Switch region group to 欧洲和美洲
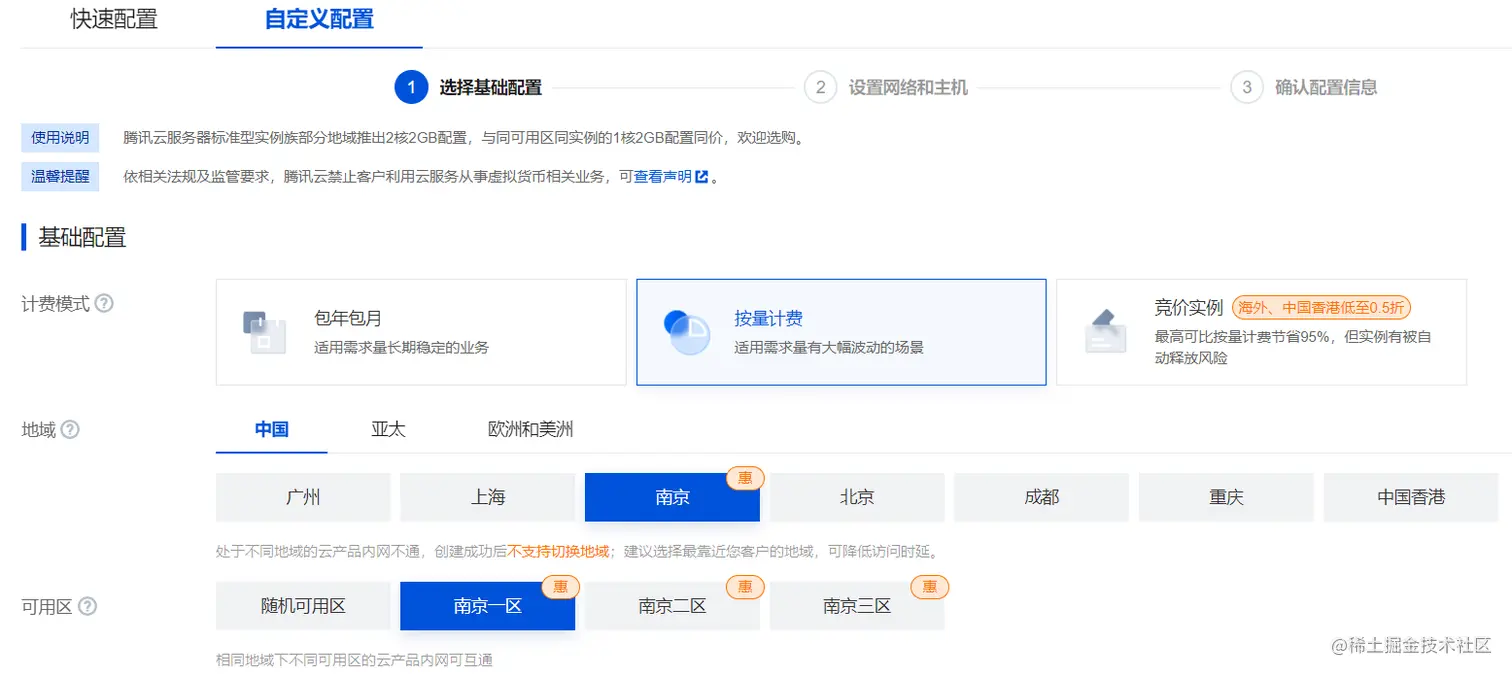This screenshot has width=1512, height=676. (x=531, y=430)
